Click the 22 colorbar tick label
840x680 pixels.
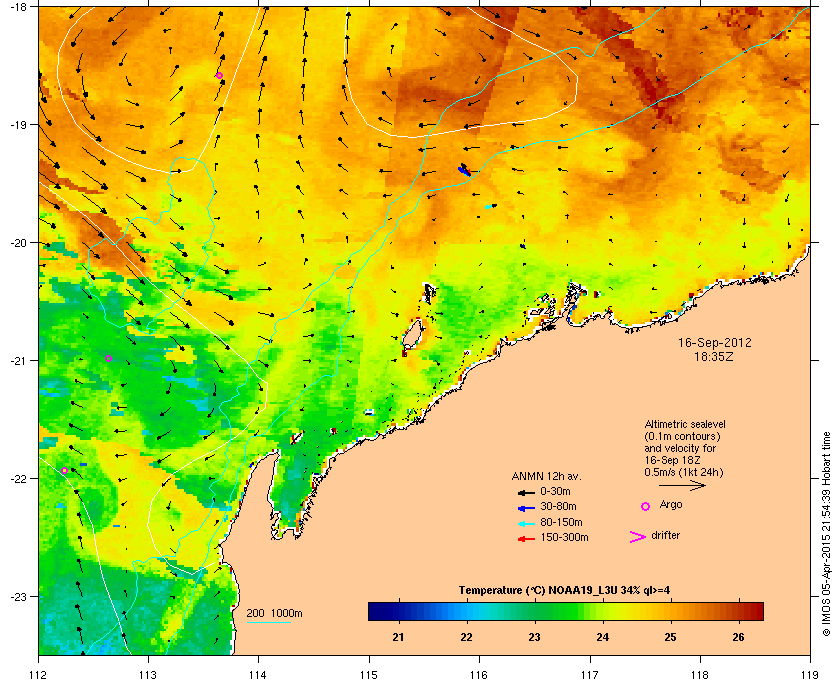(x=467, y=637)
